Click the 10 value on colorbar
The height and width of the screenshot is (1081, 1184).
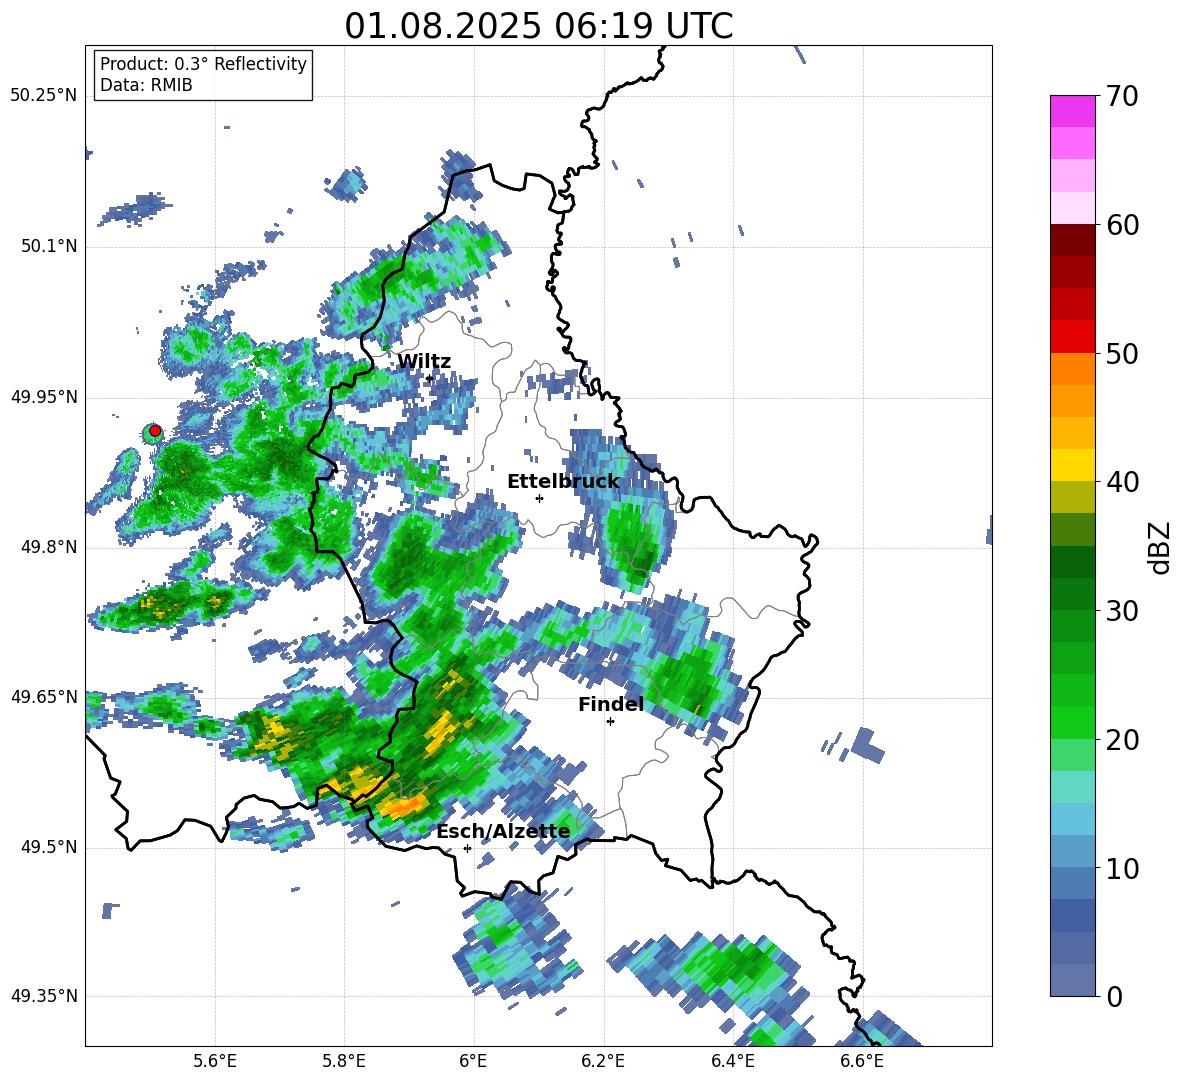1122,868
